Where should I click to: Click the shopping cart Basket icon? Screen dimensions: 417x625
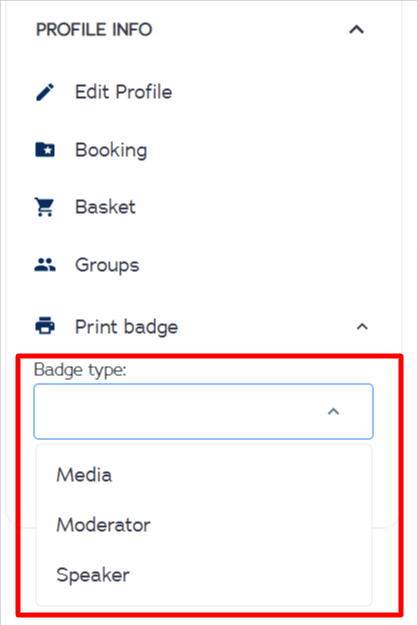point(45,207)
